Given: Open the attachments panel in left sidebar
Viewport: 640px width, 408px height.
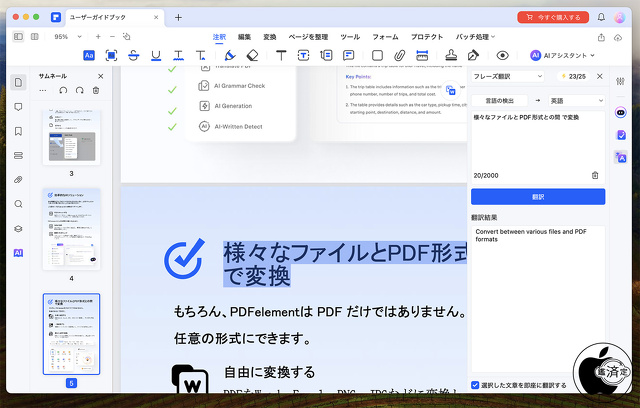Looking at the screenshot, I should pos(18,180).
